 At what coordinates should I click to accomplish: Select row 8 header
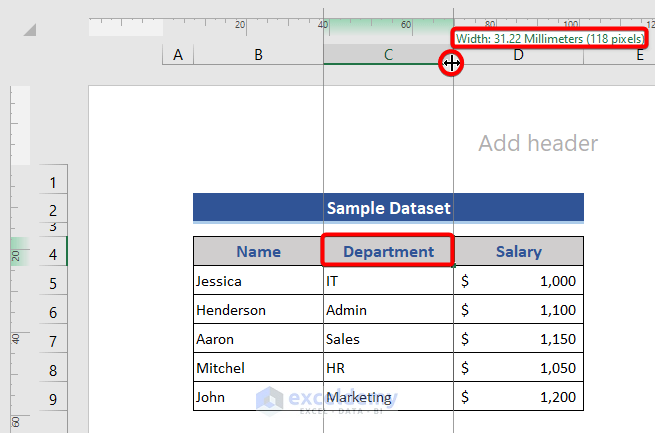click(53, 367)
